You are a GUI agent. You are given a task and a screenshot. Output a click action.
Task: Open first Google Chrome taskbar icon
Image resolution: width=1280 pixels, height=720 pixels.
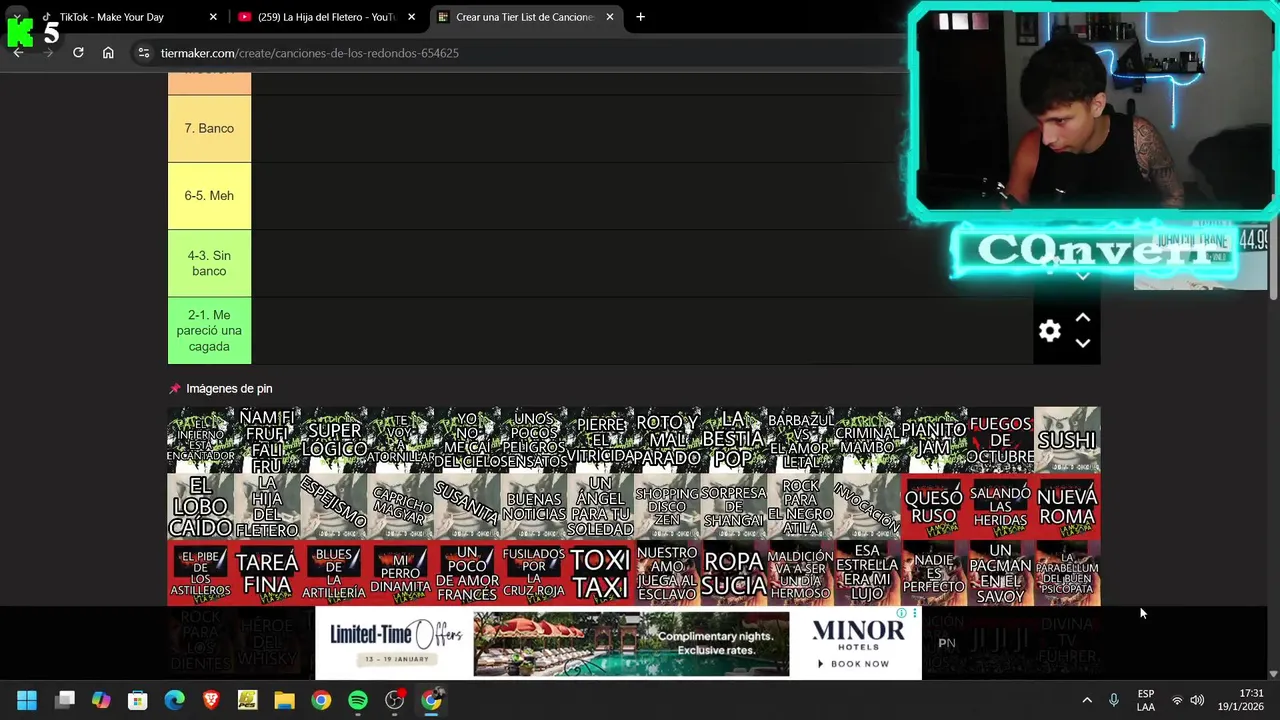(321, 701)
